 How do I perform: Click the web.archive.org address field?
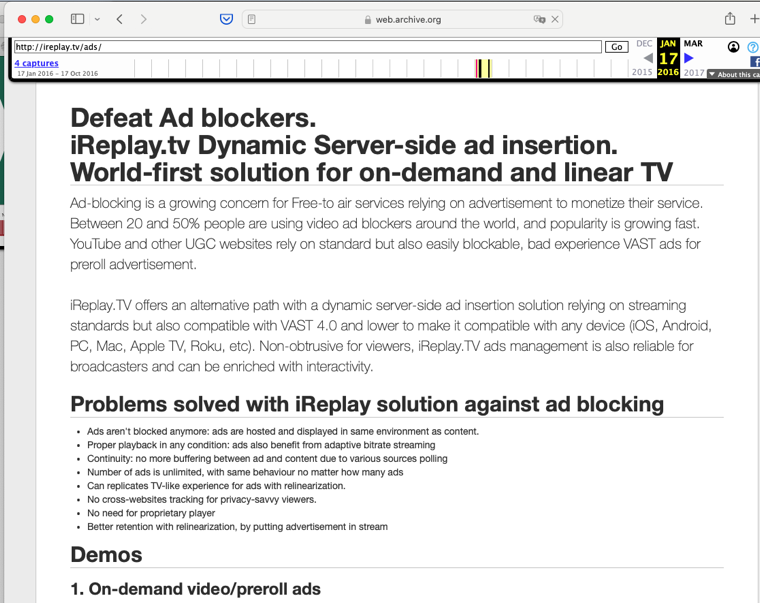402,19
